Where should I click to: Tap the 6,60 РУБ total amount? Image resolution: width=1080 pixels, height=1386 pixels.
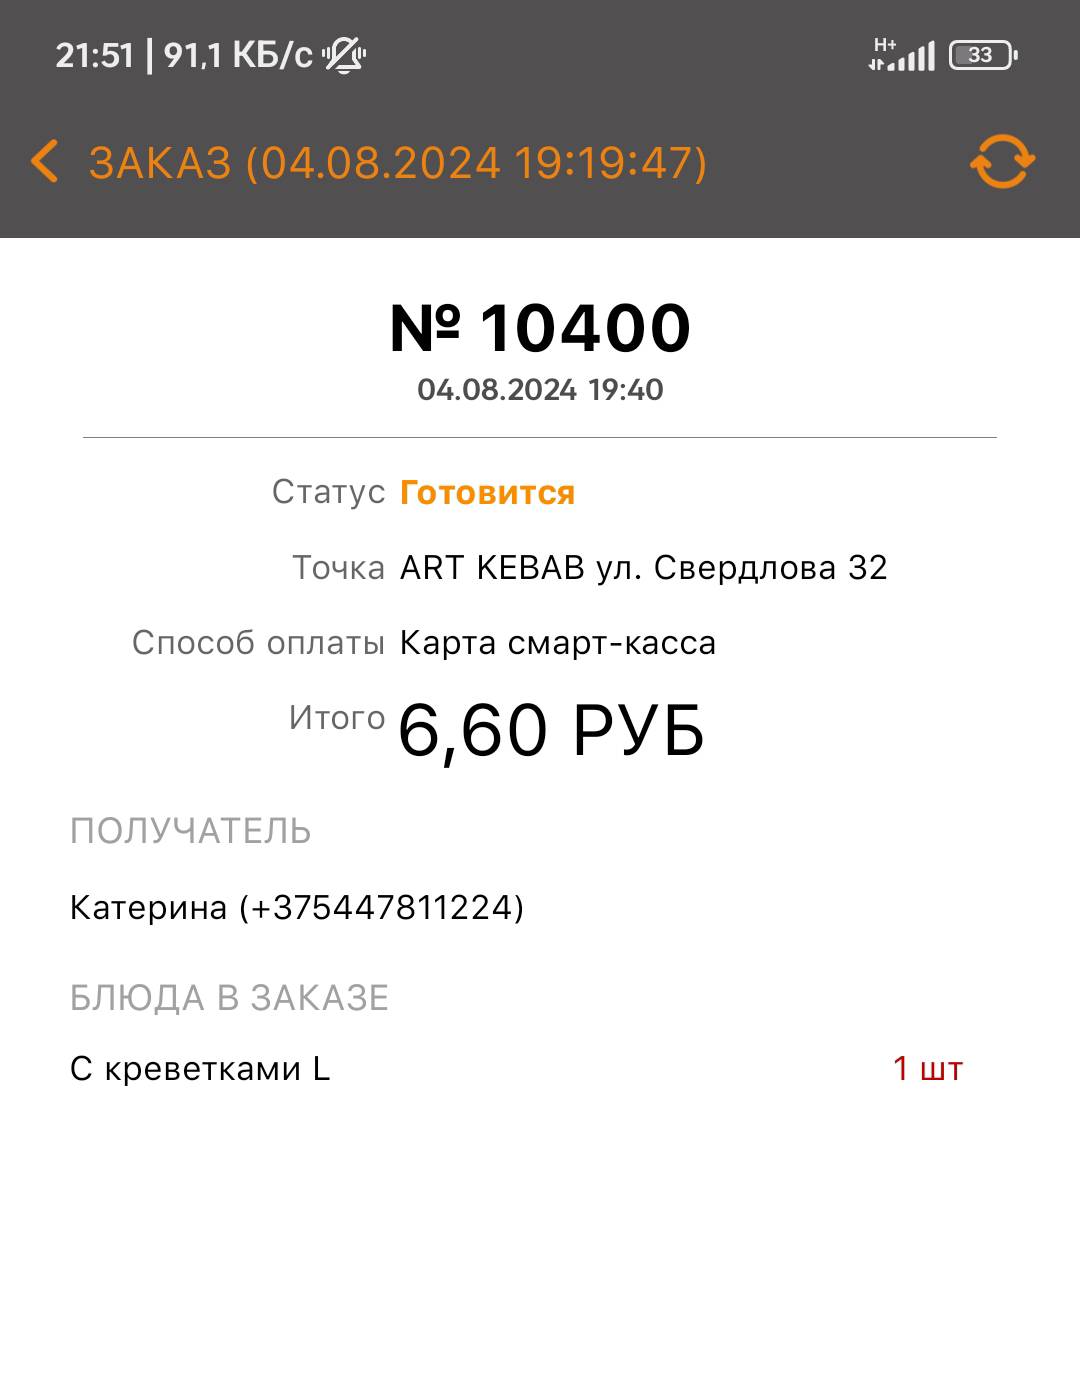pyautogui.click(x=551, y=731)
